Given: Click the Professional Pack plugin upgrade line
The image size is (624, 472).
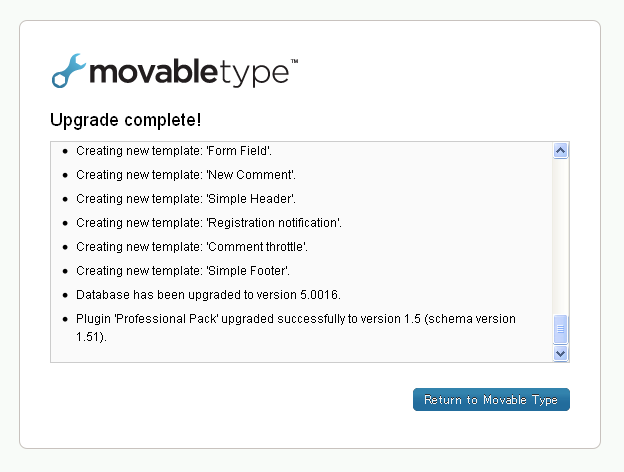Looking at the screenshot, I should 296,328.
